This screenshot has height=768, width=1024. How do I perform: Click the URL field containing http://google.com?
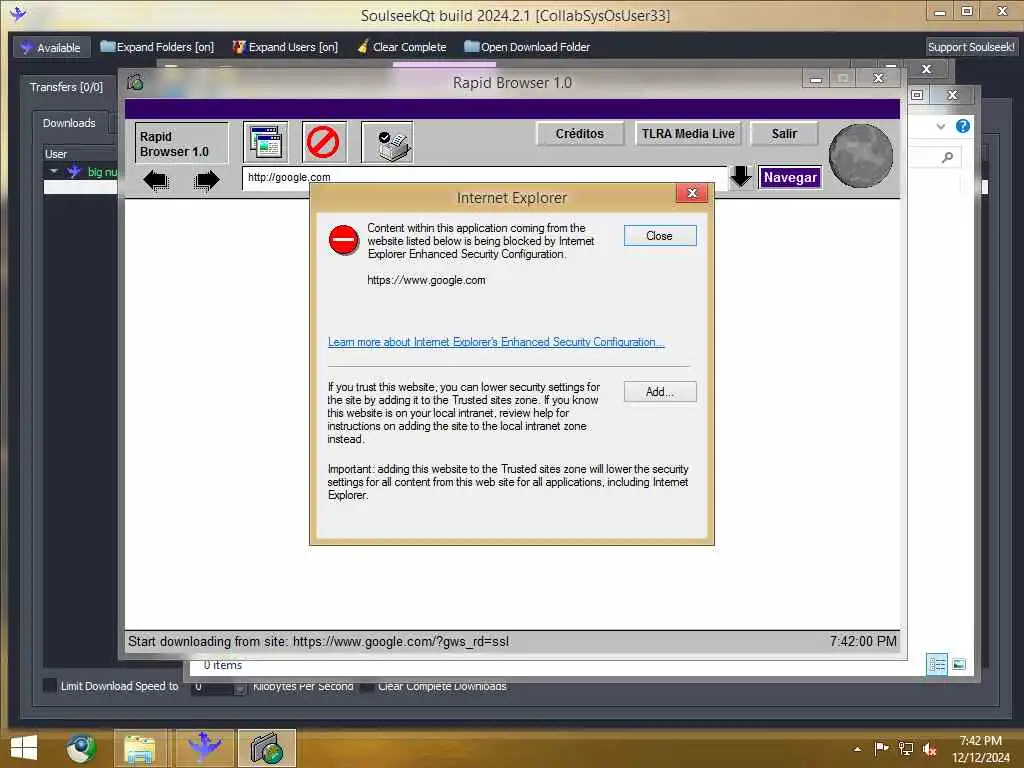[x=484, y=178]
